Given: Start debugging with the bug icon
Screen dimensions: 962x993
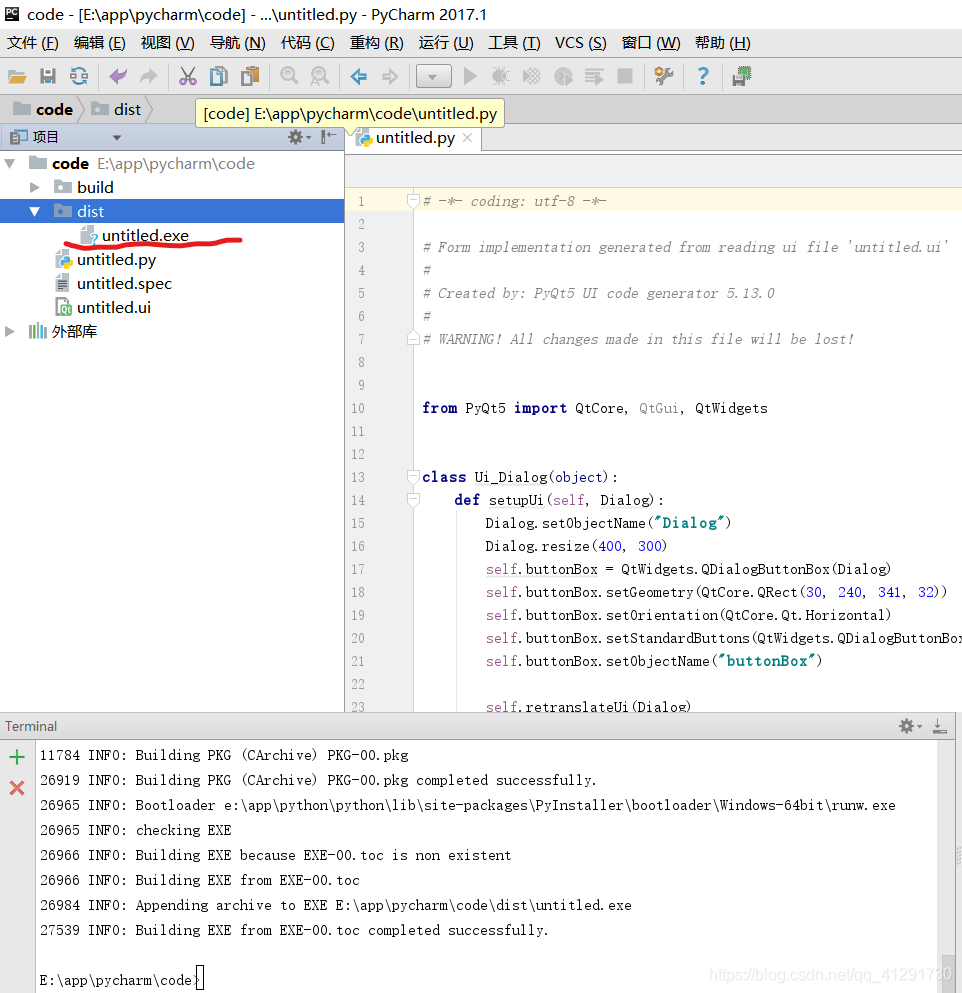Looking at the screenshot, I should (x=498, y=76).
